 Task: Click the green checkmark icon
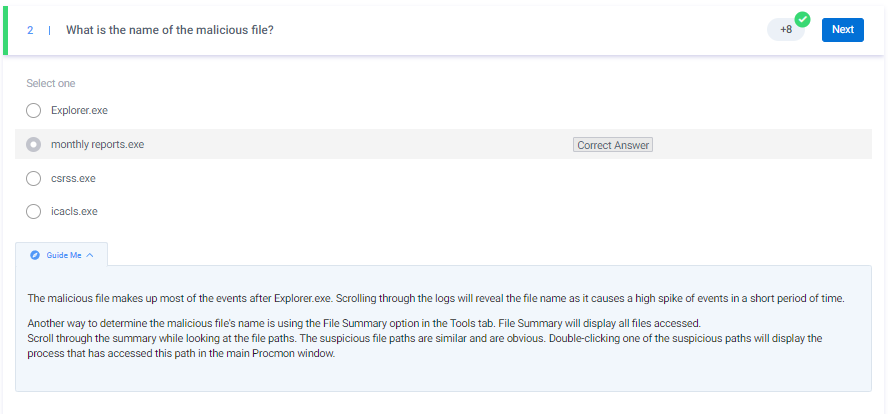tap(802, 19)
